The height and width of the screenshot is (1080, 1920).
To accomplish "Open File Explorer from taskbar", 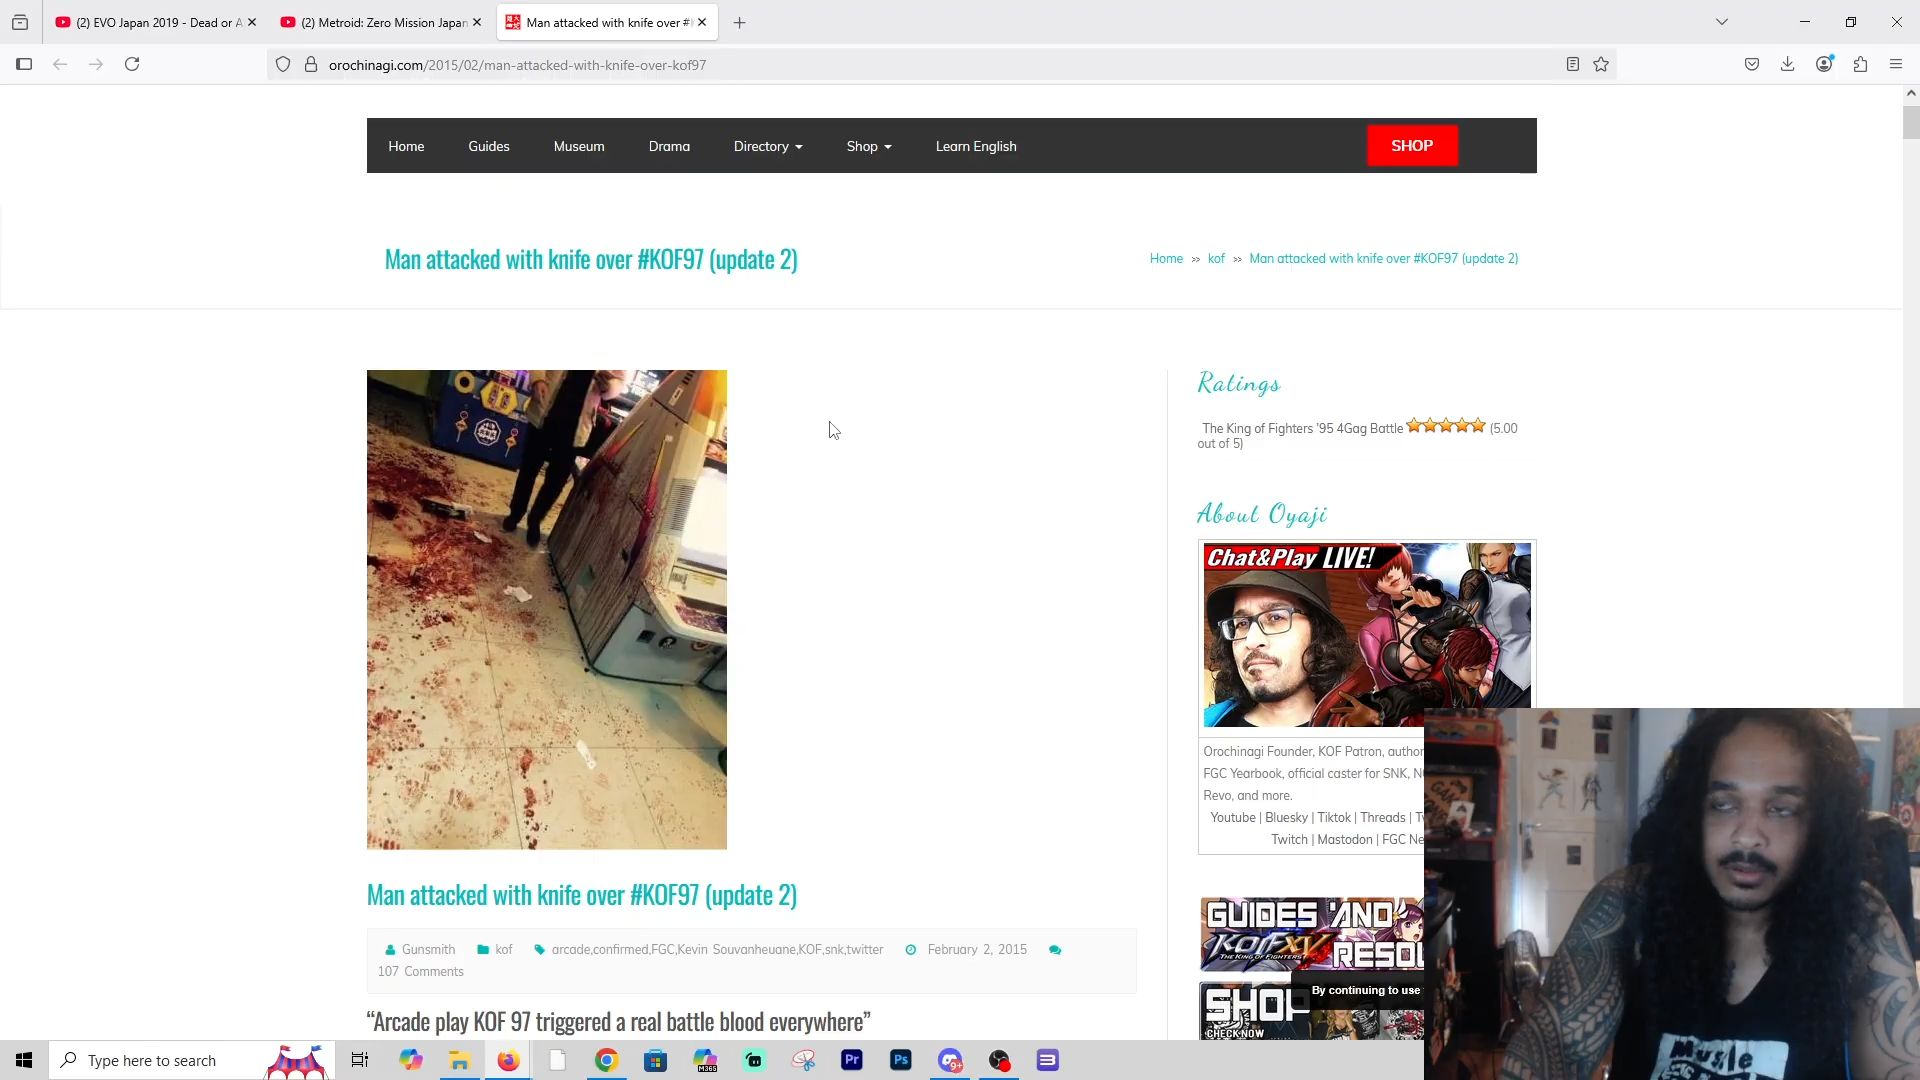I will [459, 1060].
